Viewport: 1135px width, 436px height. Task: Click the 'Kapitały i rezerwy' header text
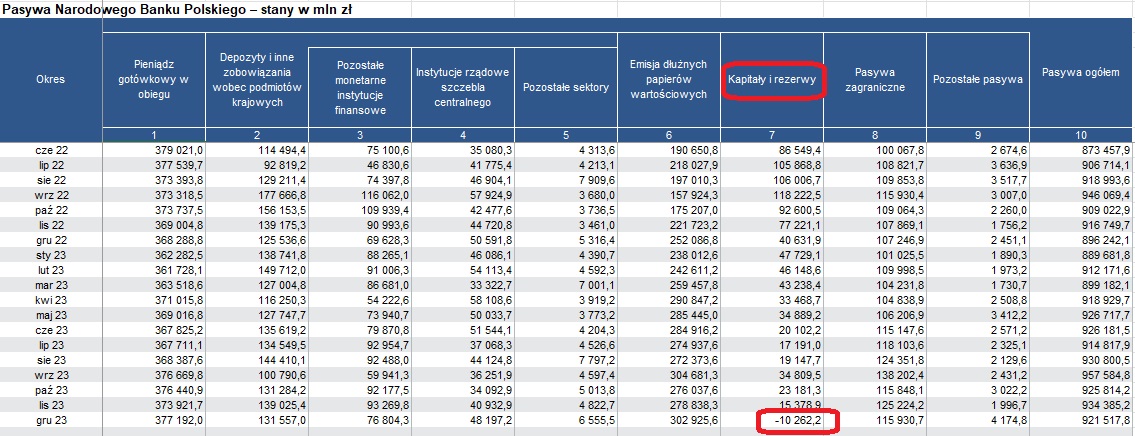pos(772,80)
